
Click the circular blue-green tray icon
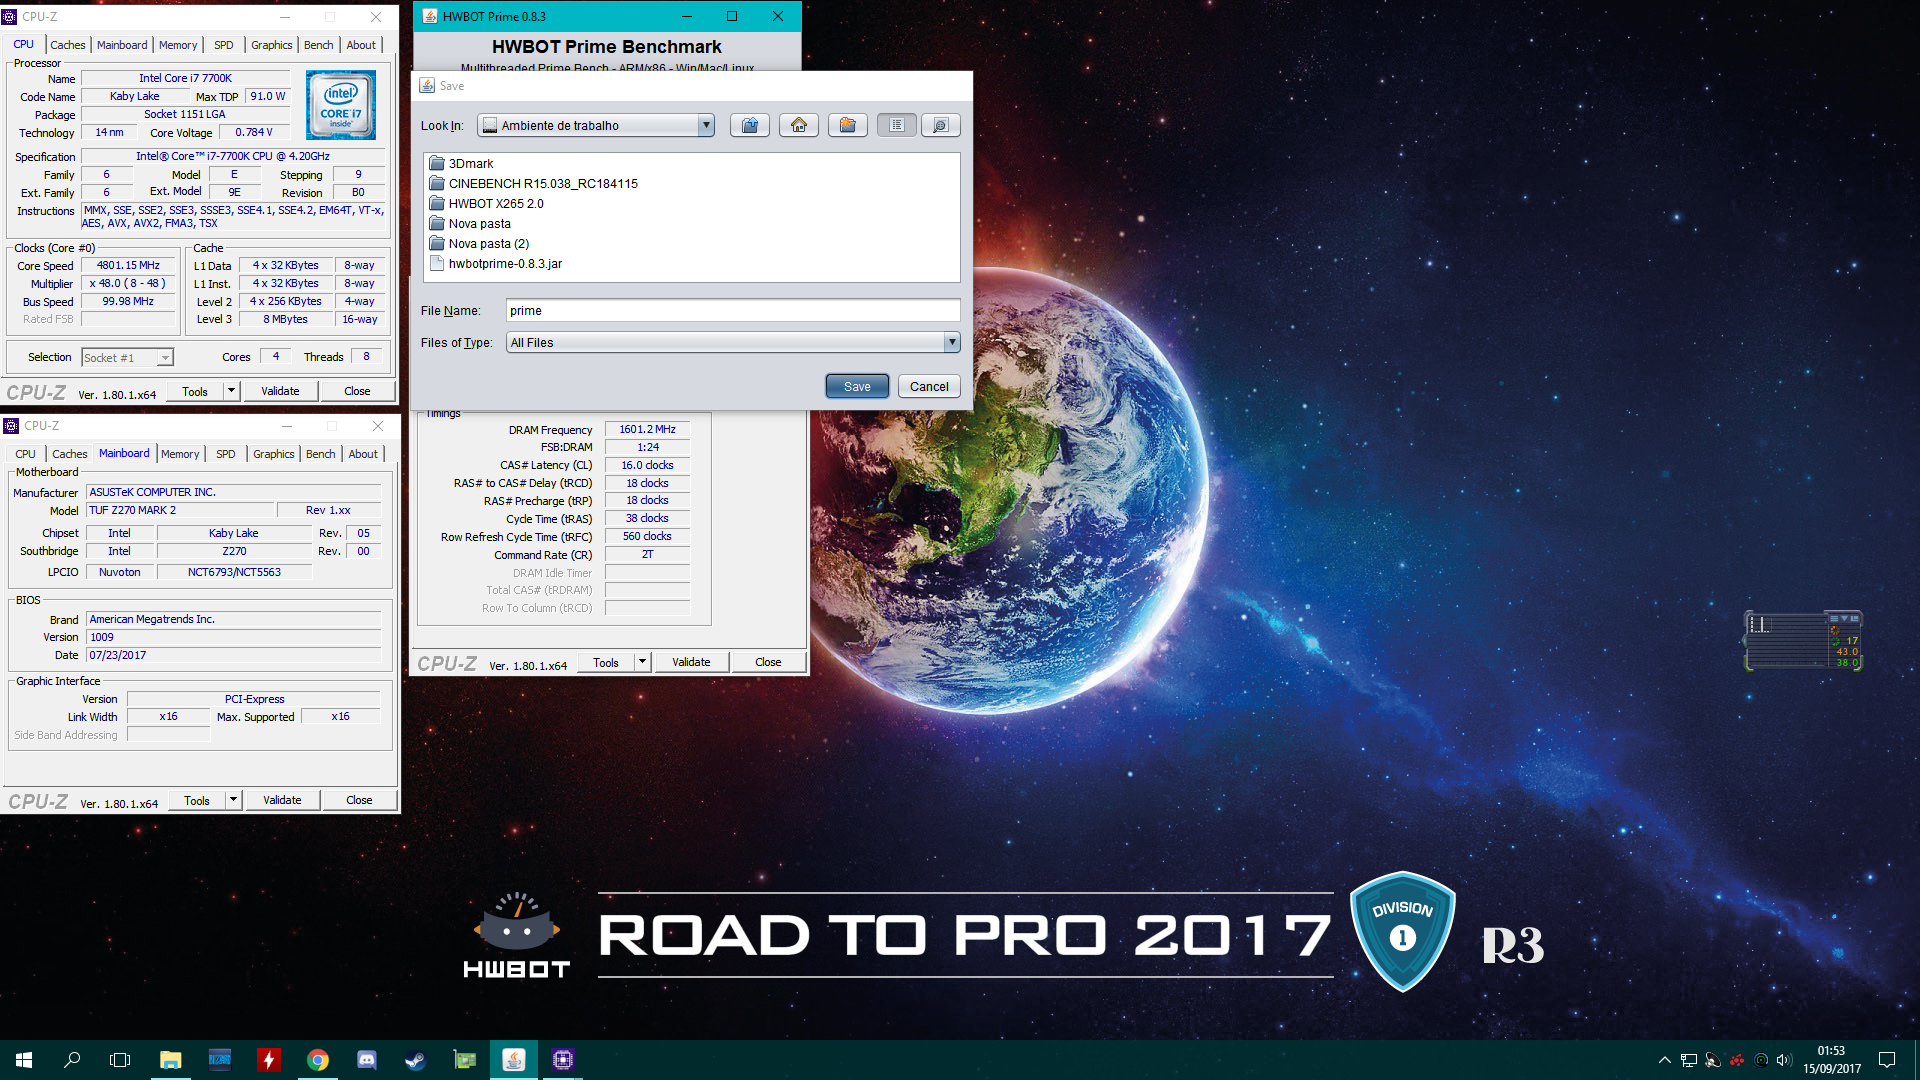1761,1060
